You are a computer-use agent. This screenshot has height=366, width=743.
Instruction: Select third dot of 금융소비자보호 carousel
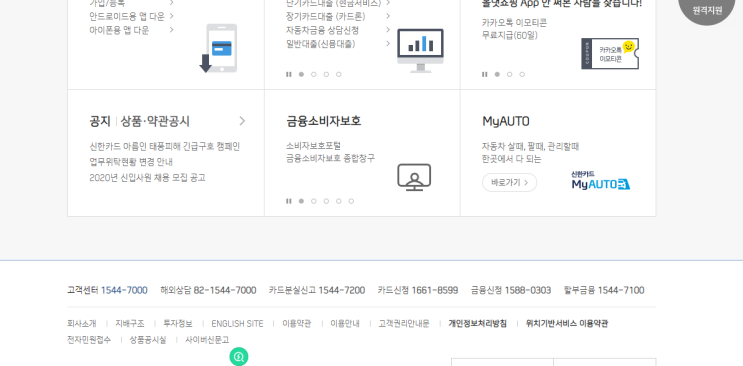[x=326, y=201]
